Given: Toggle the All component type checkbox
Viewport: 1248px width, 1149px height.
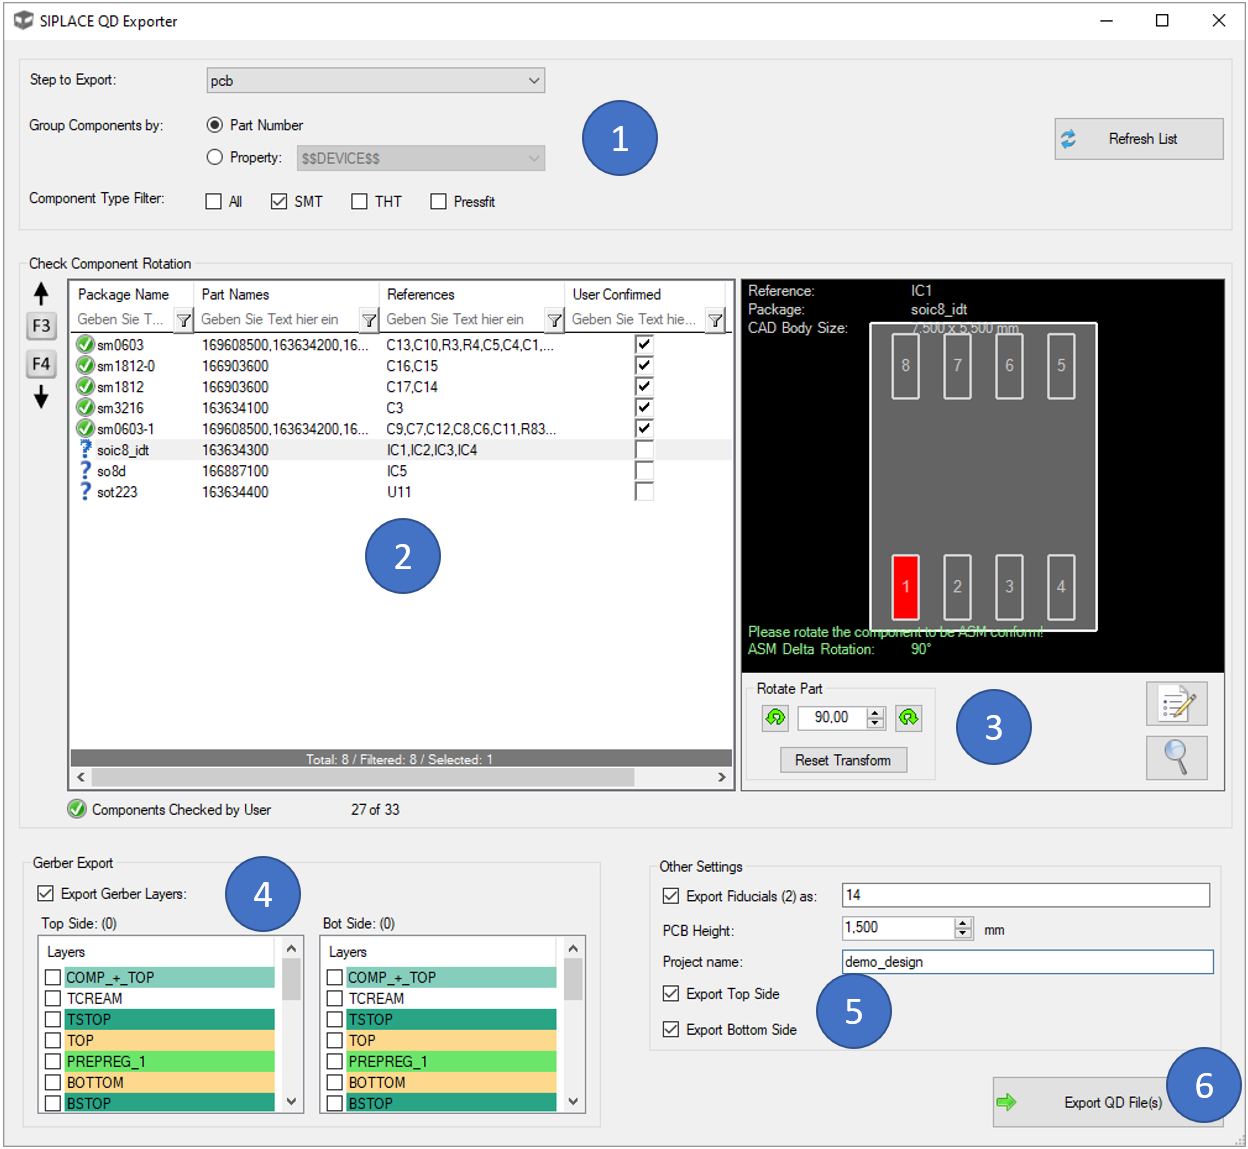Looking at the screenshot, I should pyautogui.click(x=213, y=201).
